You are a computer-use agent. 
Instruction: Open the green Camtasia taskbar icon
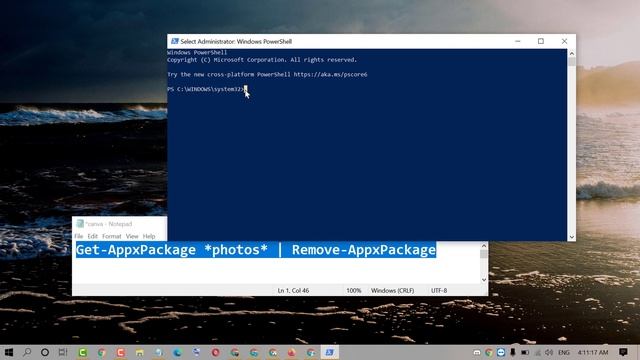pos(82,352)
